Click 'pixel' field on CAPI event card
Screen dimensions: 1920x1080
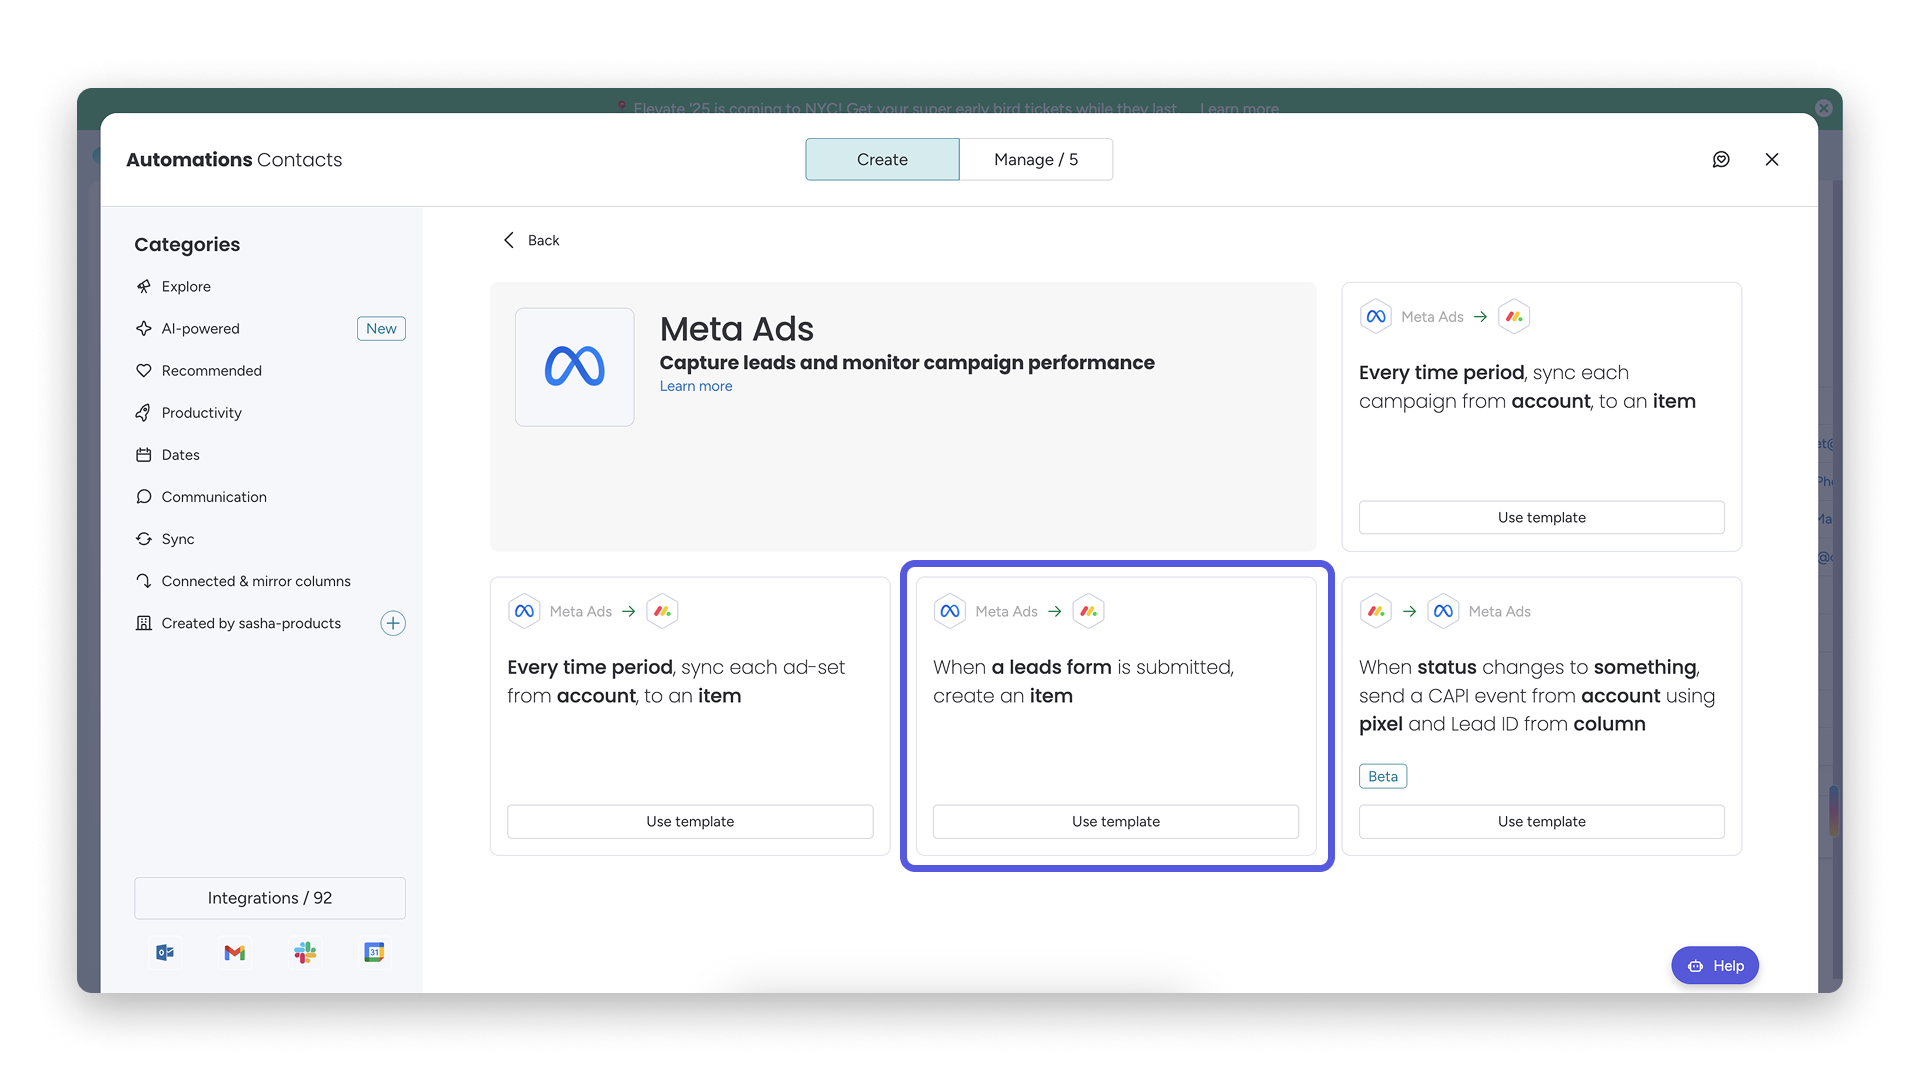click(1380, 724)
